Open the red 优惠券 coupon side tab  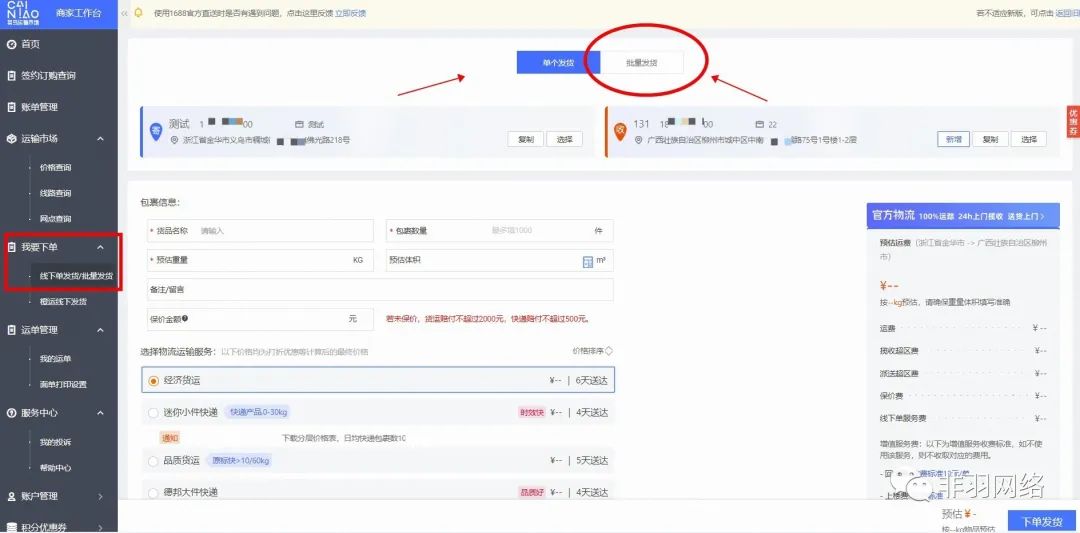click(x=1073, y=121)
